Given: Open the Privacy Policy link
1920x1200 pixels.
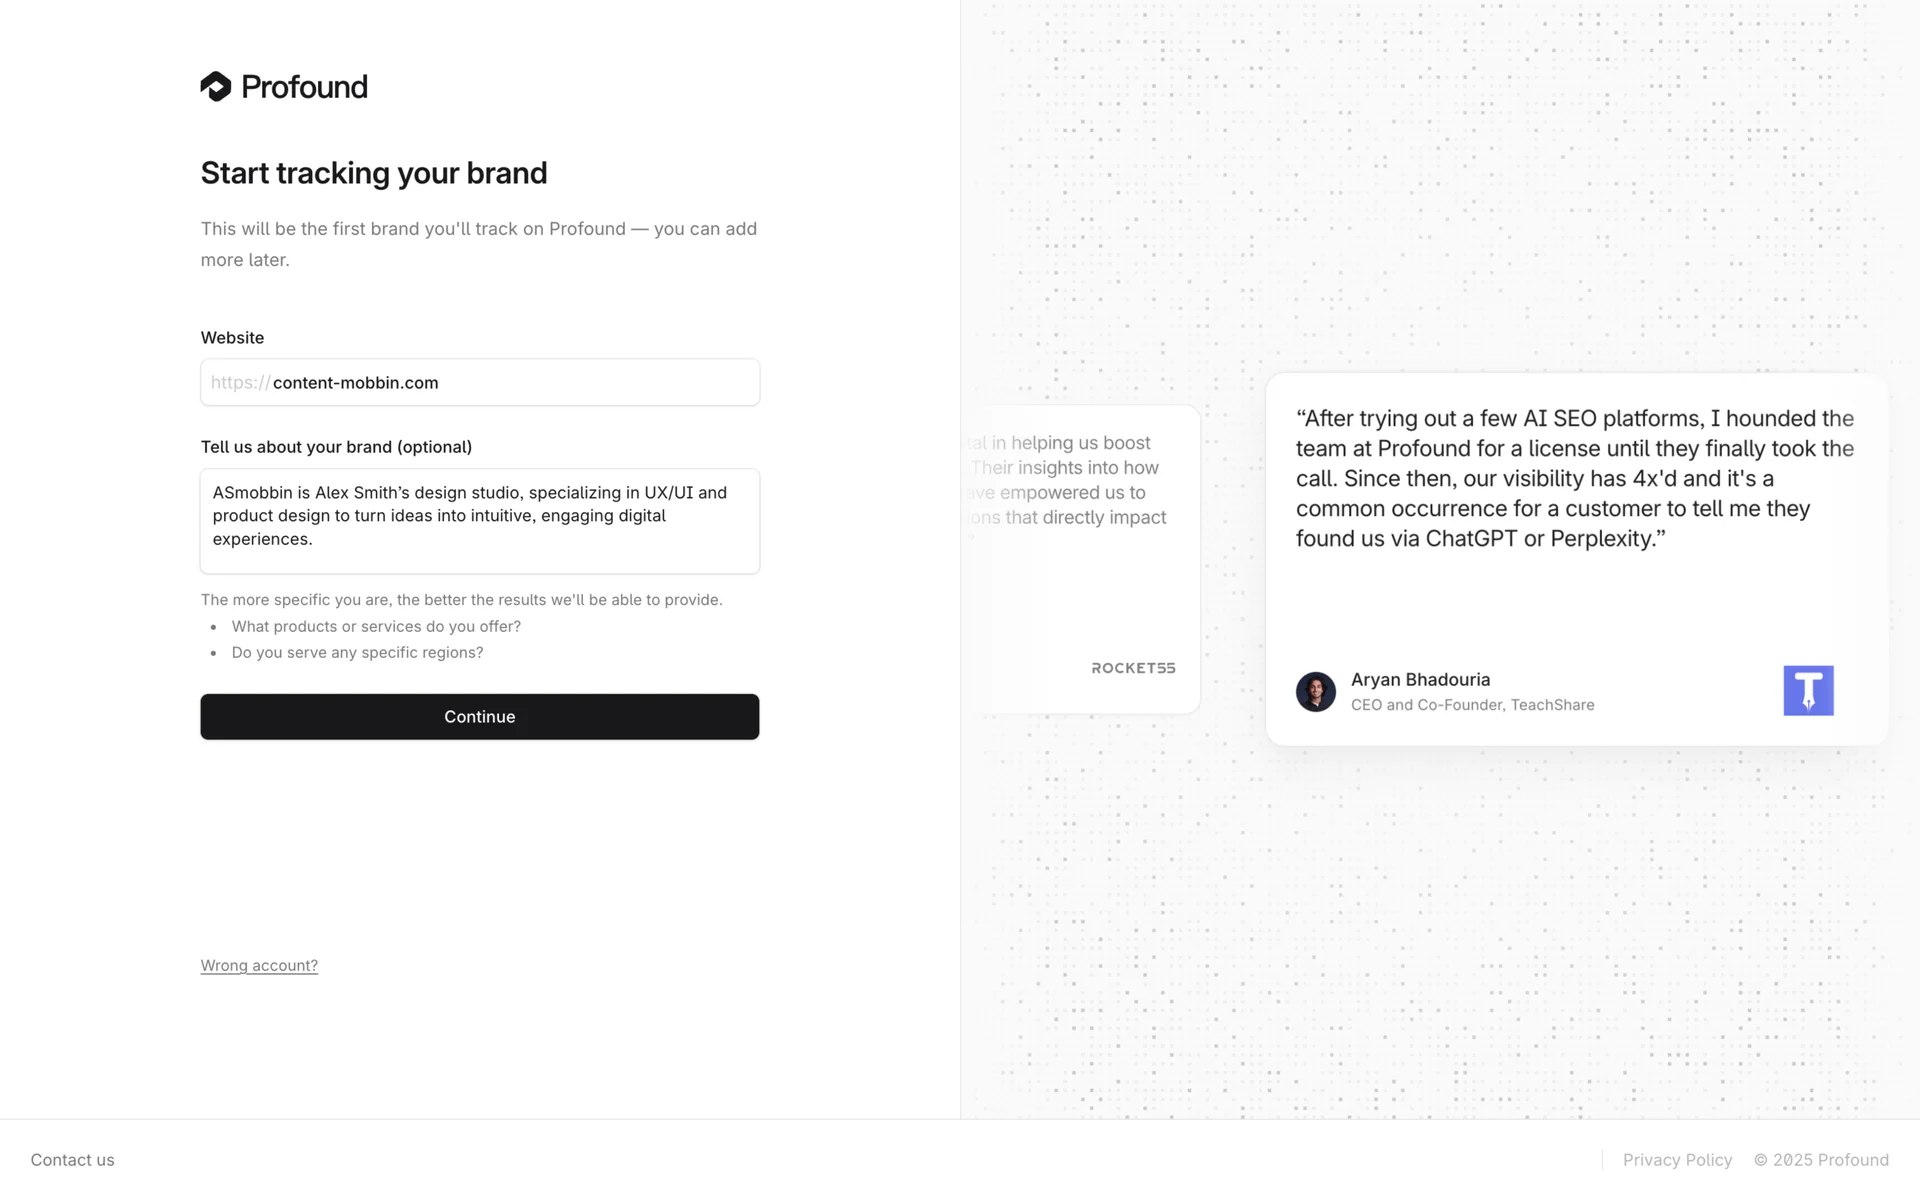Looking at the screenshot, I should (x=1677, y=1160).
